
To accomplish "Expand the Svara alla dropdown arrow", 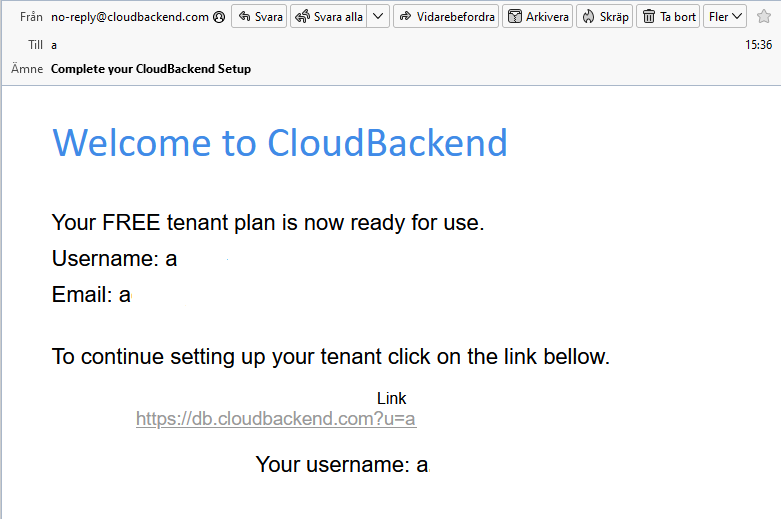I will pyautogui.click(x=378, y=16).
